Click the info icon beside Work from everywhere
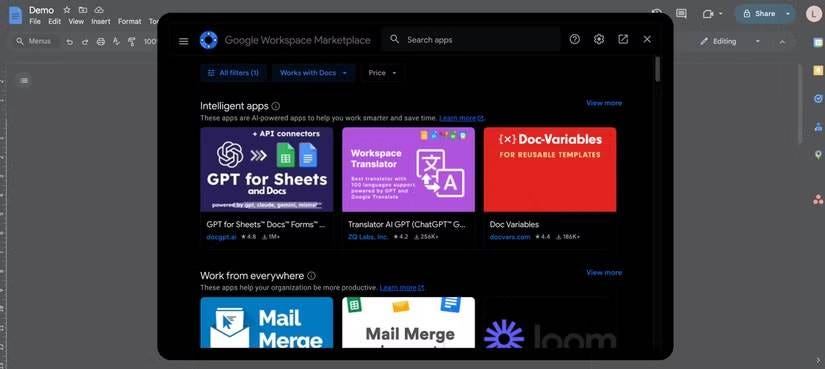Screen dimensions: 825x369 click(311, 276)
